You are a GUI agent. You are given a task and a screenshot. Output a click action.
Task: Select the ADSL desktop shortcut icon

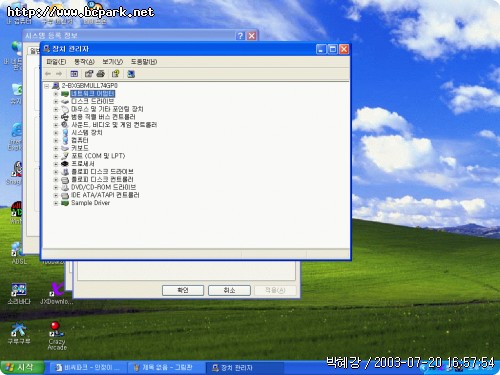tap(17, 249)
